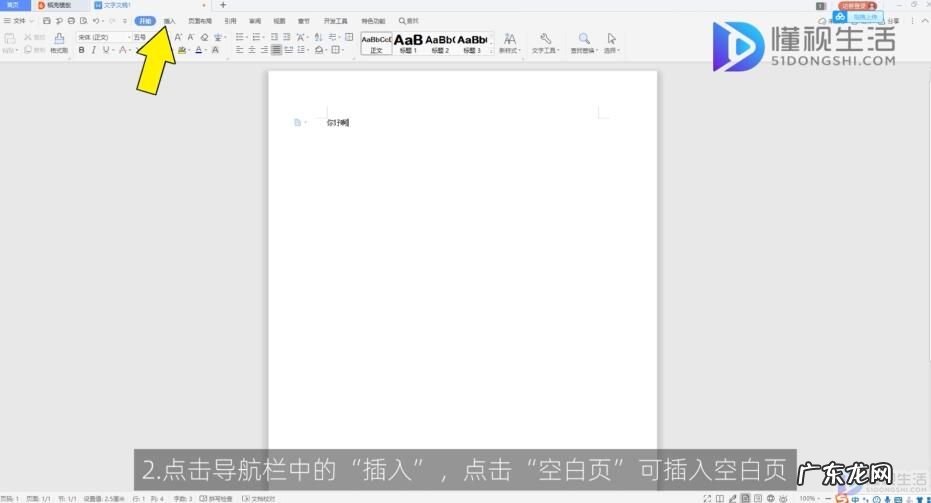Viewport: 931px width, 503px height.
Task: Switch to the 视图 View tab
Action: coord(279,21)
